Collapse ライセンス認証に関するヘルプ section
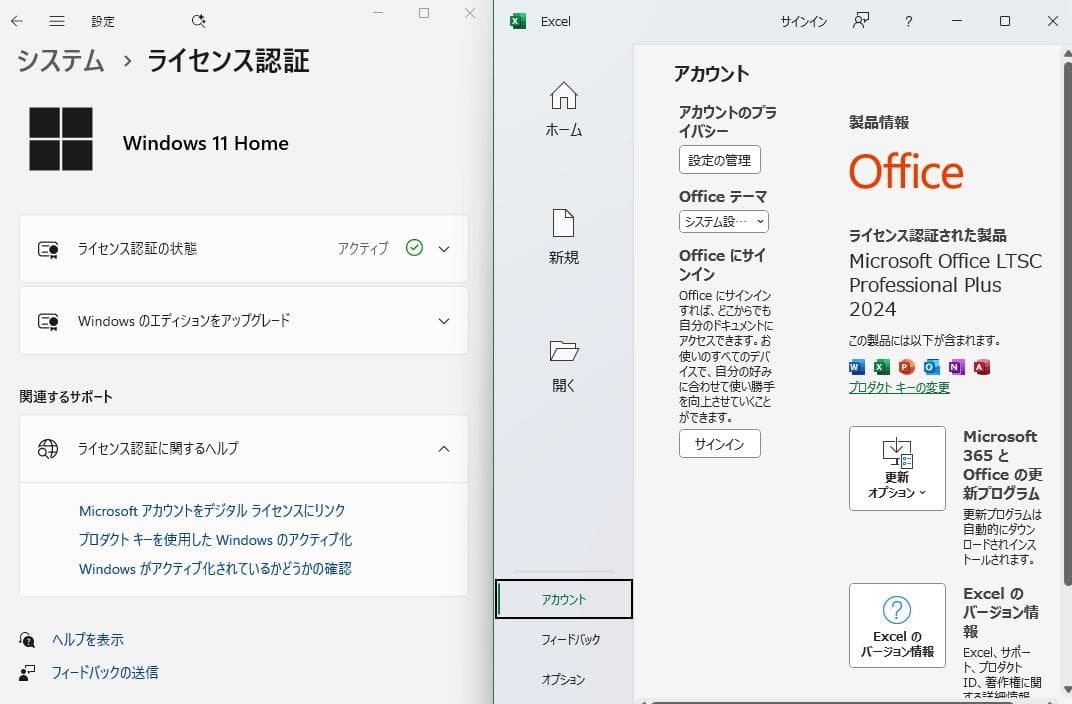The width and height of the screenshot is (1072, 704). (443, 449)
